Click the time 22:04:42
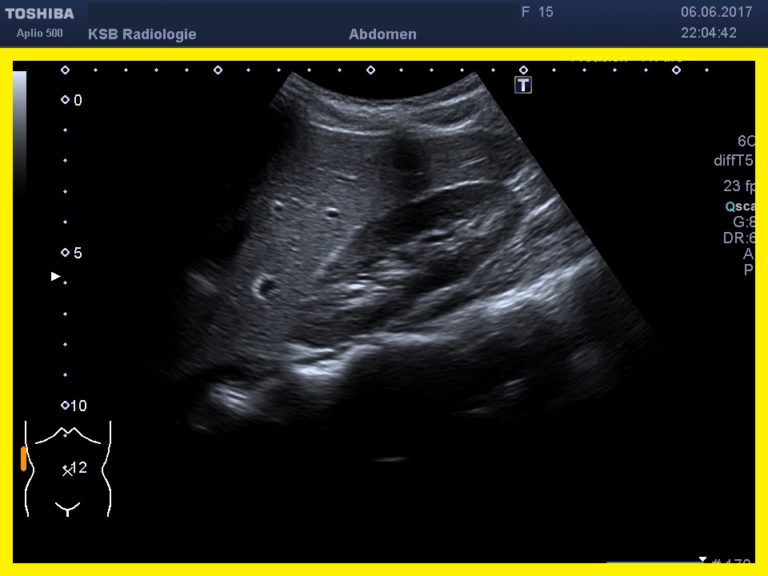Viewport: 768px width, 576px height. (x=708, y=33)
